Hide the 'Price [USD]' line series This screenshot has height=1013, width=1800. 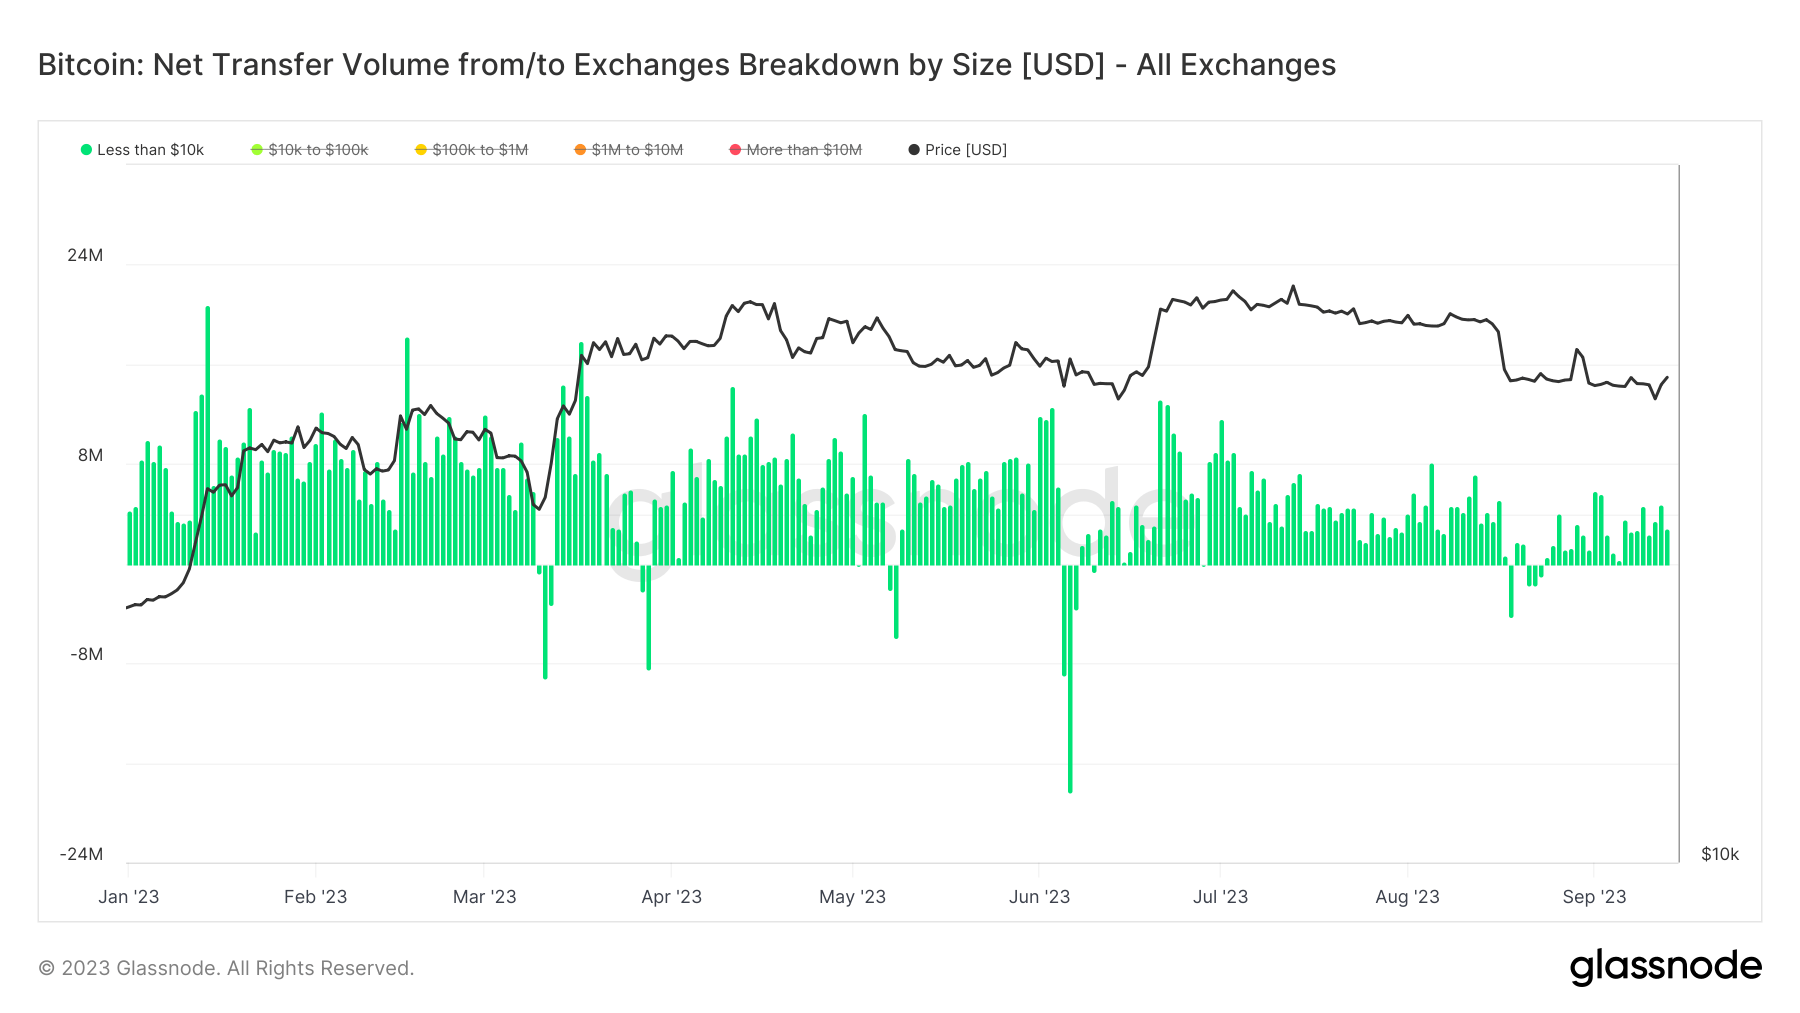click(965, 150)
